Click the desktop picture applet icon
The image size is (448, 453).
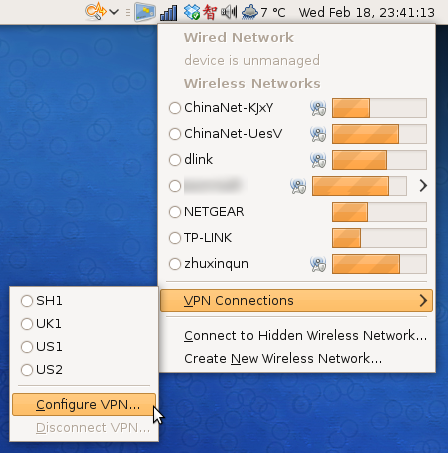coord(145,12)
